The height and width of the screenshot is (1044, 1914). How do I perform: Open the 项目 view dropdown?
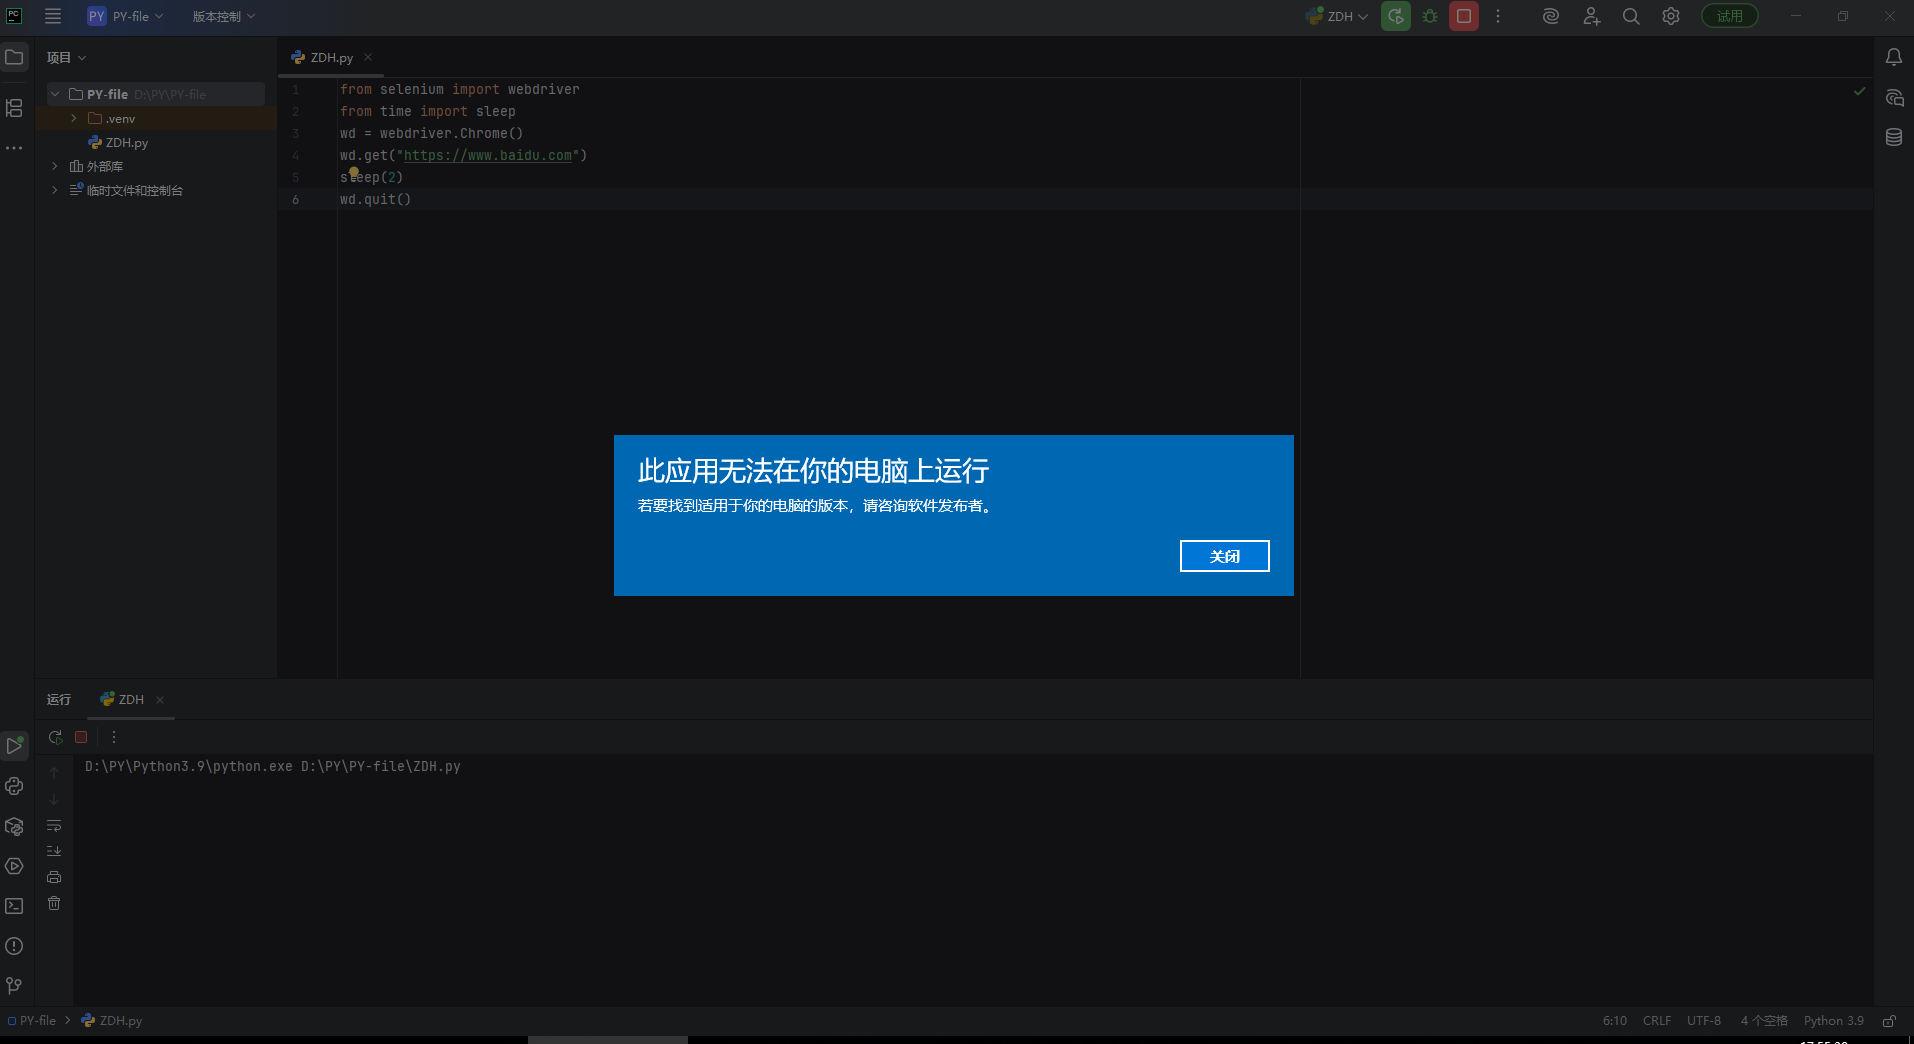[66, 58]
